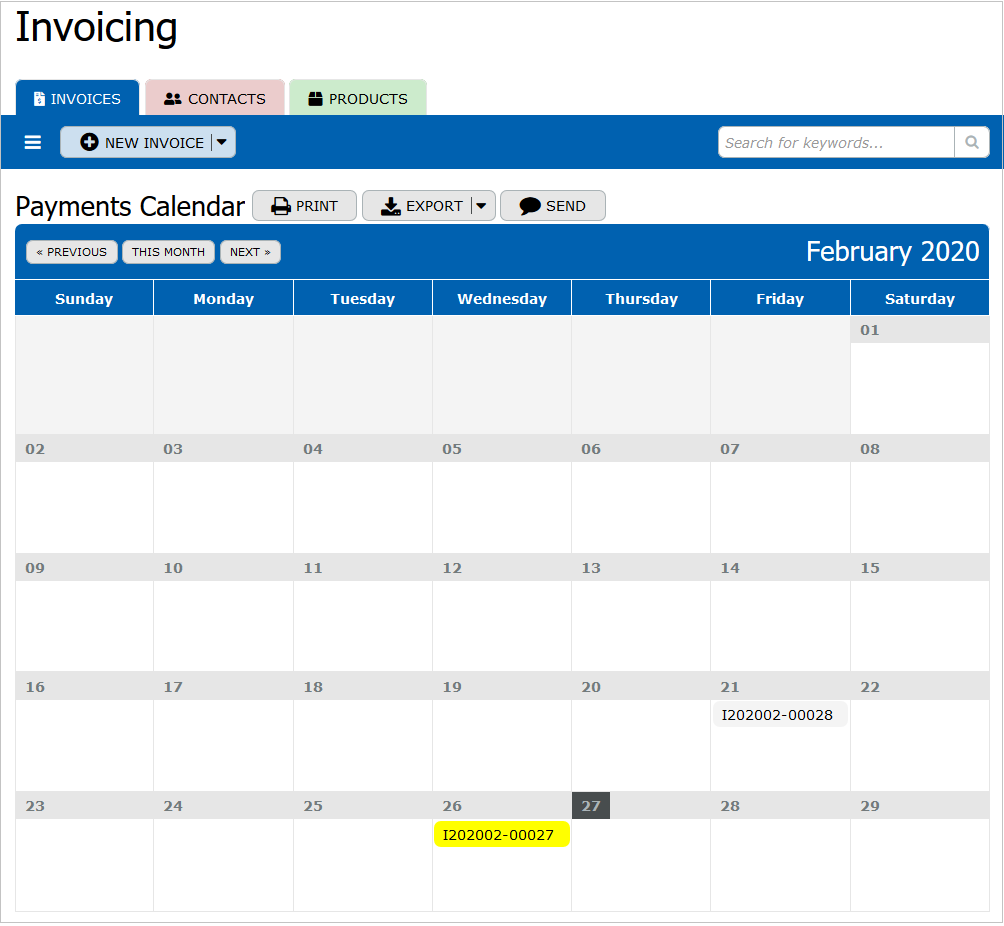Go to the next month
Viewport: 1004px width, 926px height.
[x=250, y=252]
